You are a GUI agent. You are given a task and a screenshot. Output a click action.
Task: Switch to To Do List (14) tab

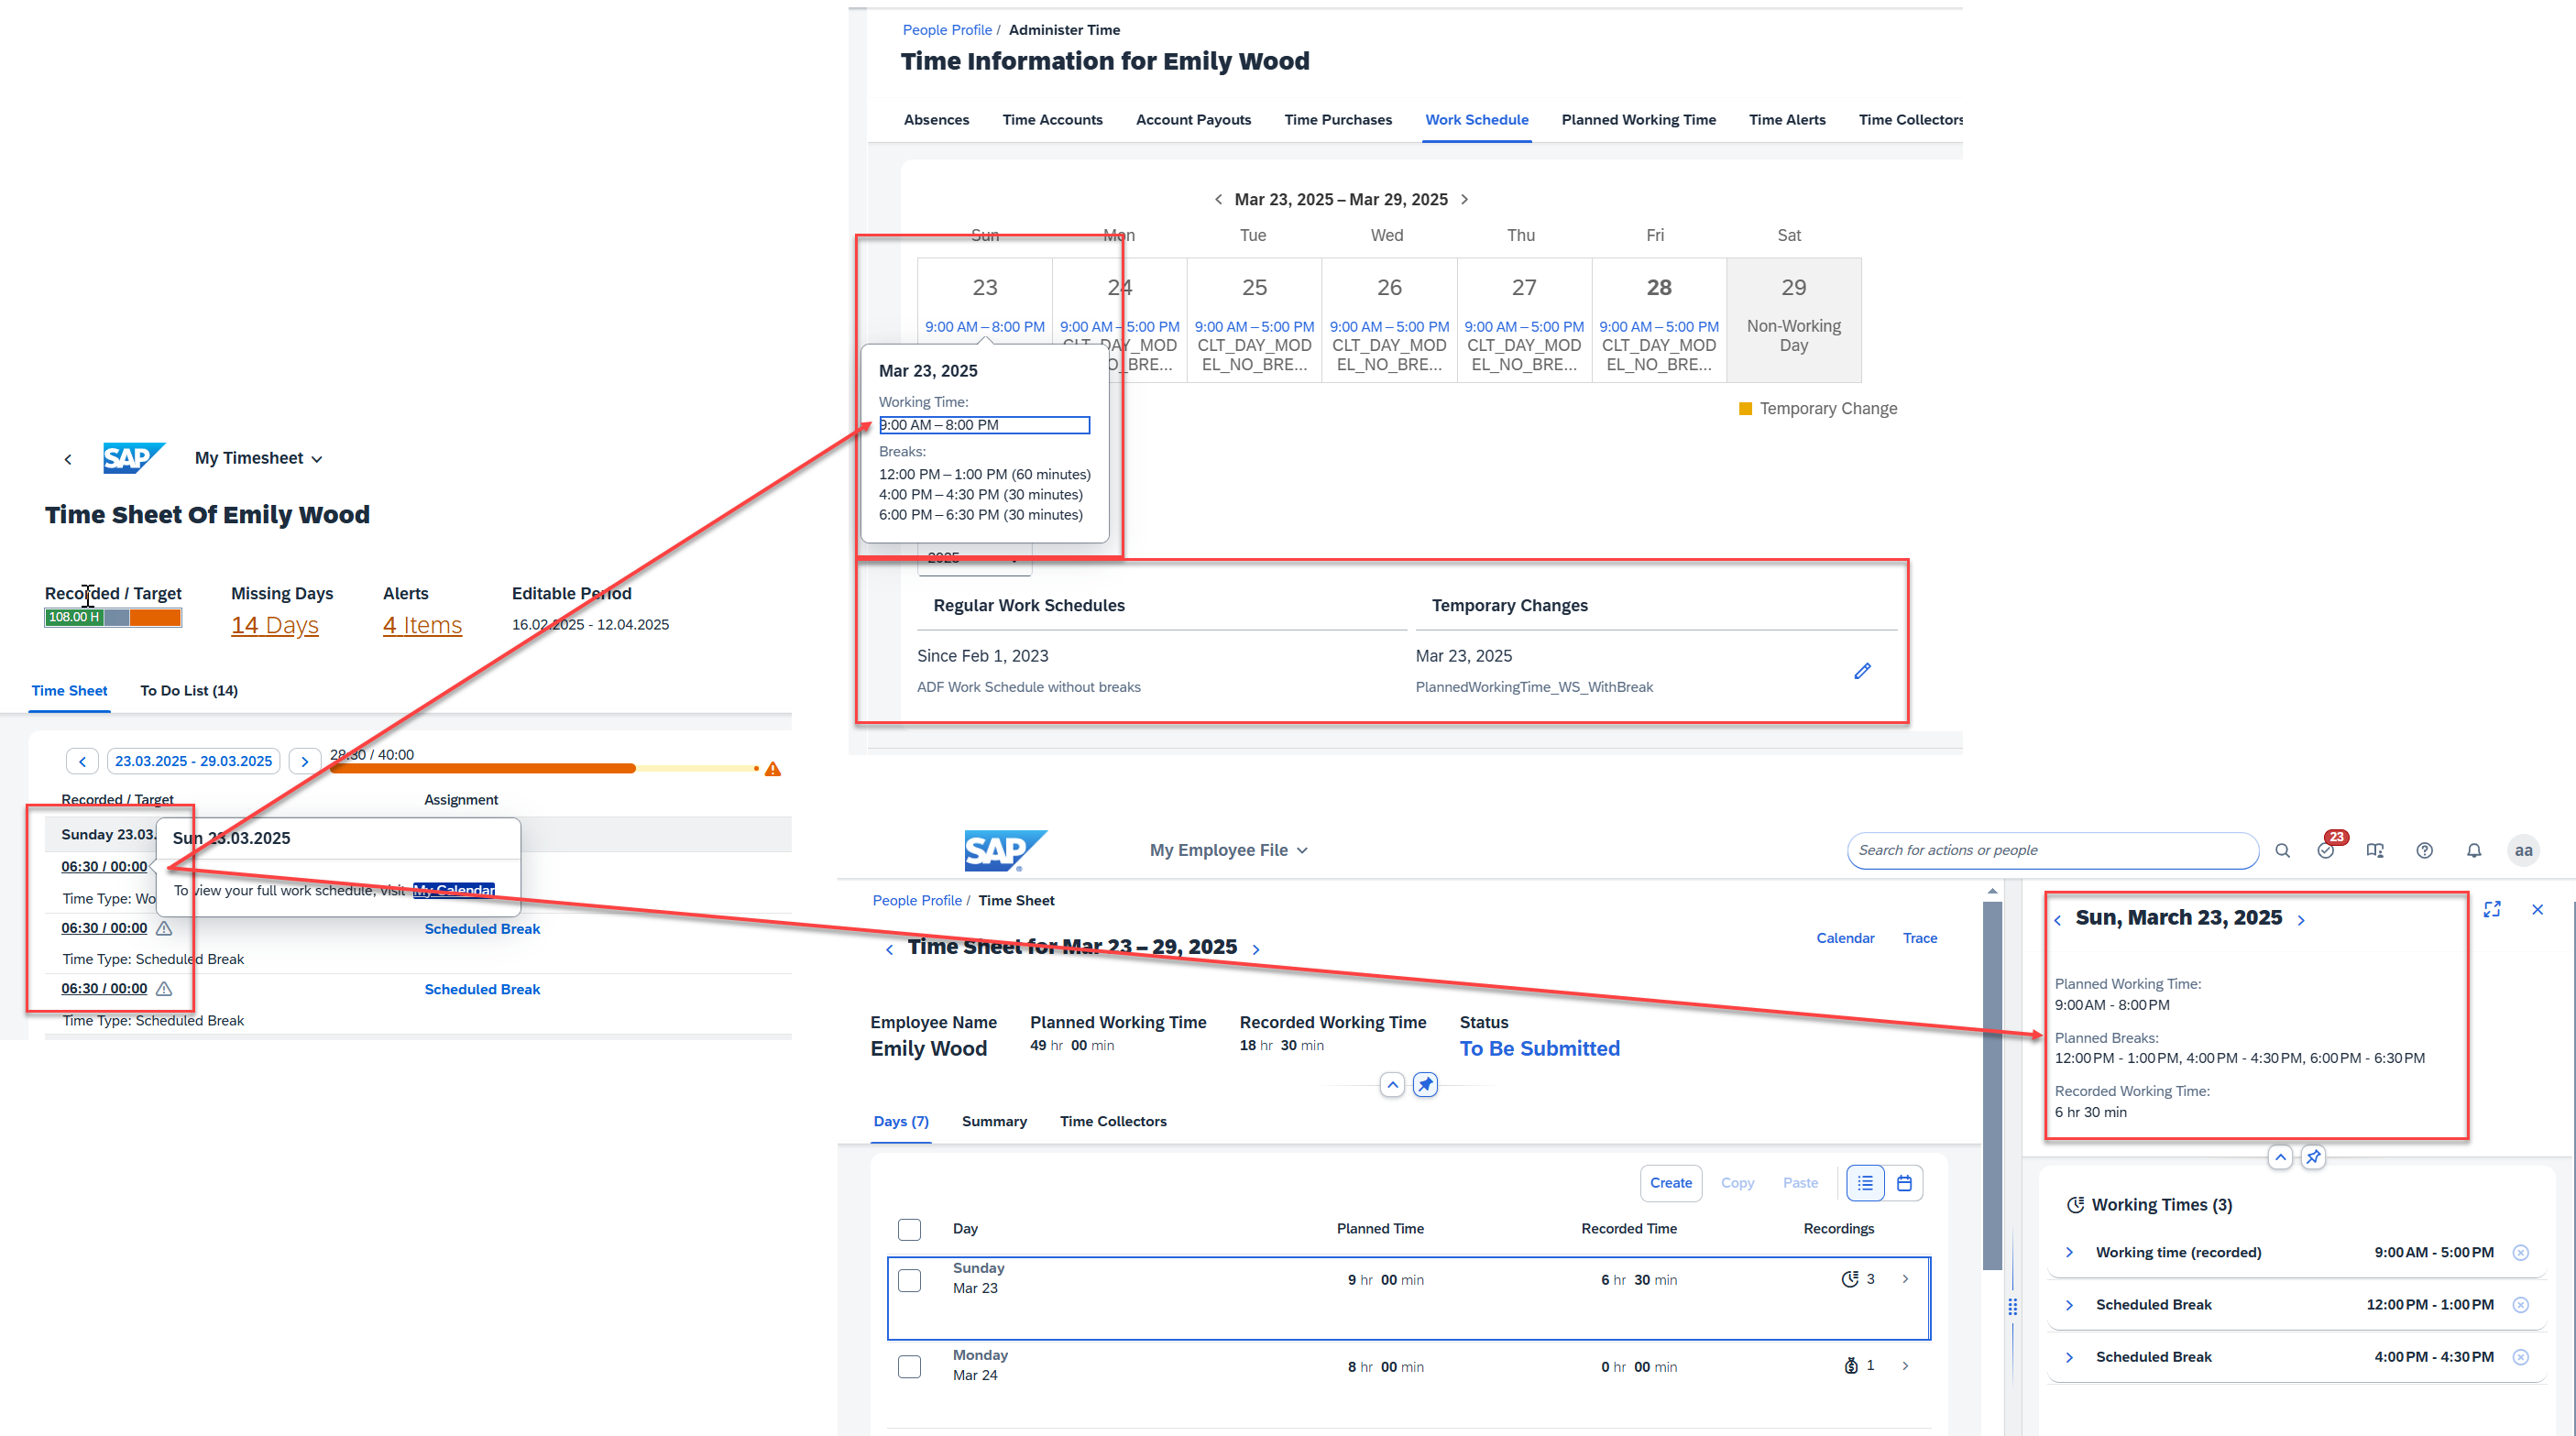click(189, 690)
